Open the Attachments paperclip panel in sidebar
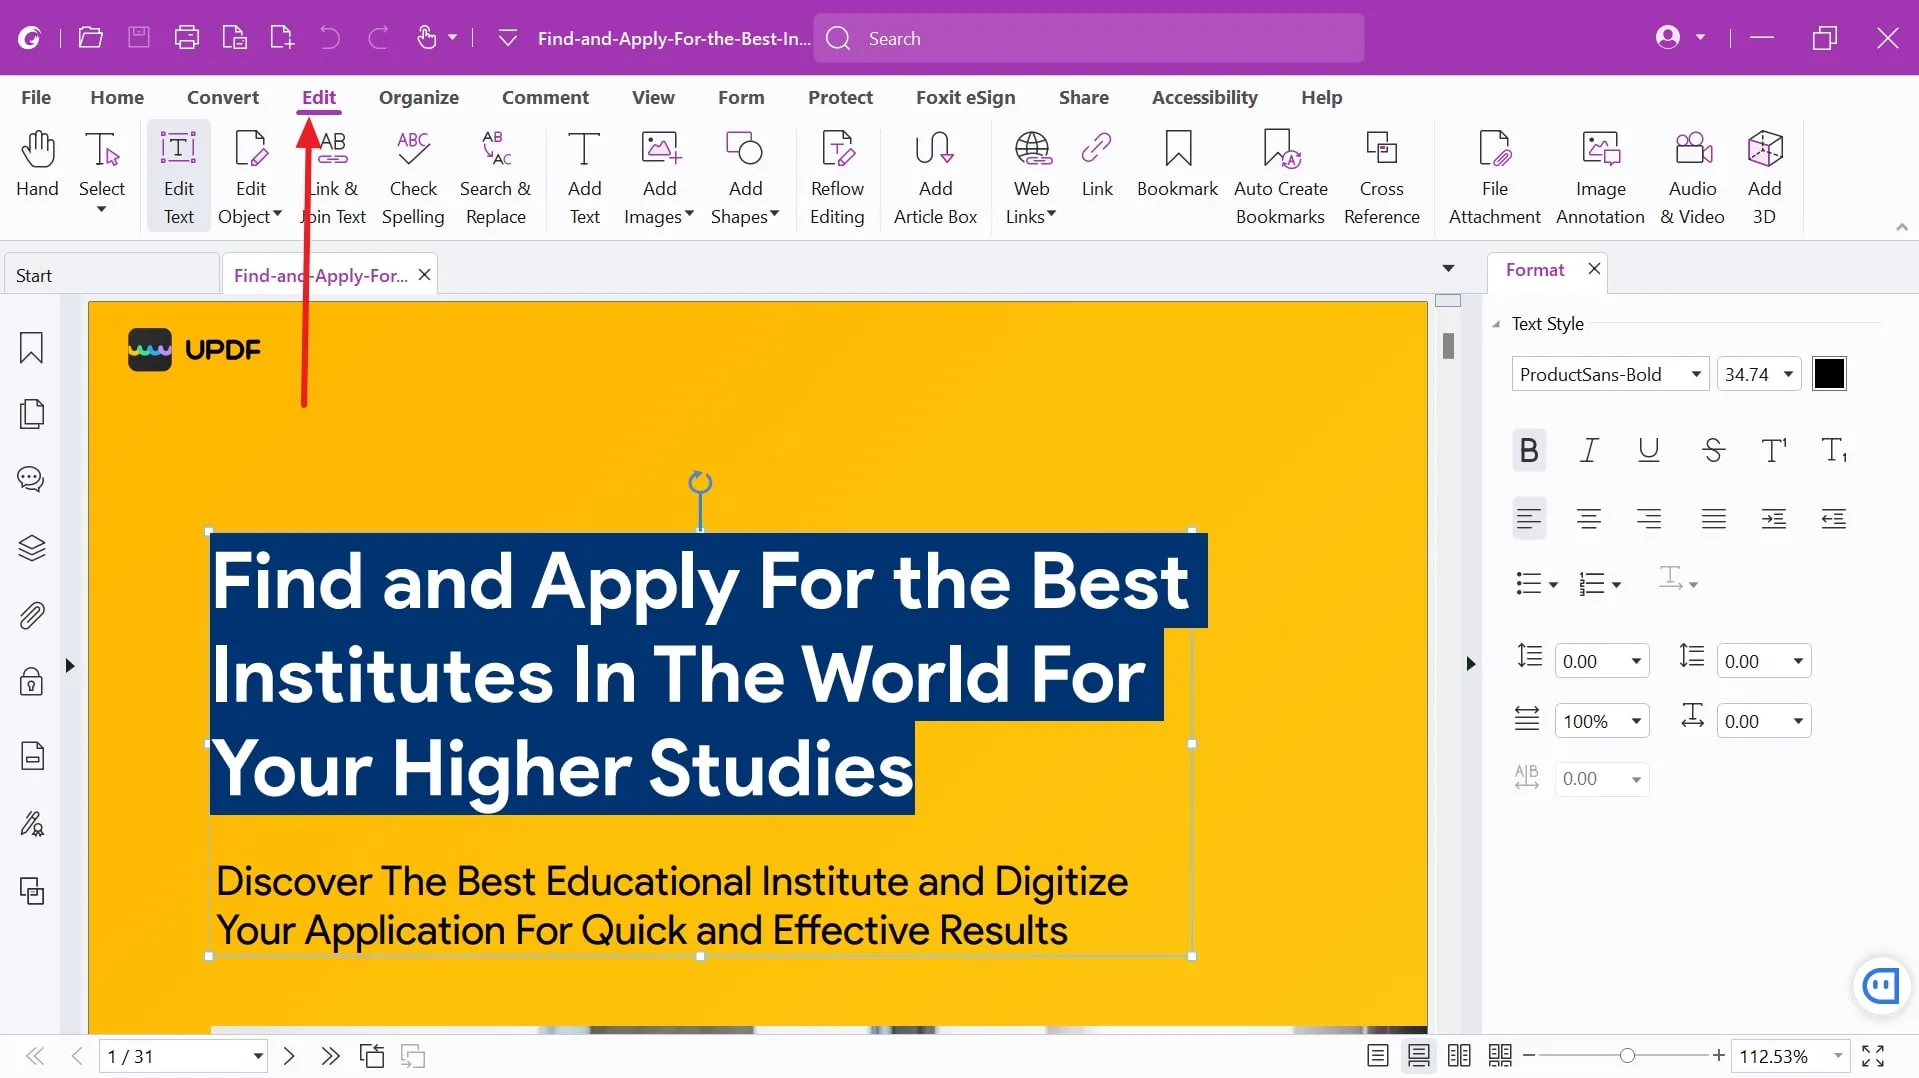This screenshot has width=1919, height=1078. (x=31, y=615)
